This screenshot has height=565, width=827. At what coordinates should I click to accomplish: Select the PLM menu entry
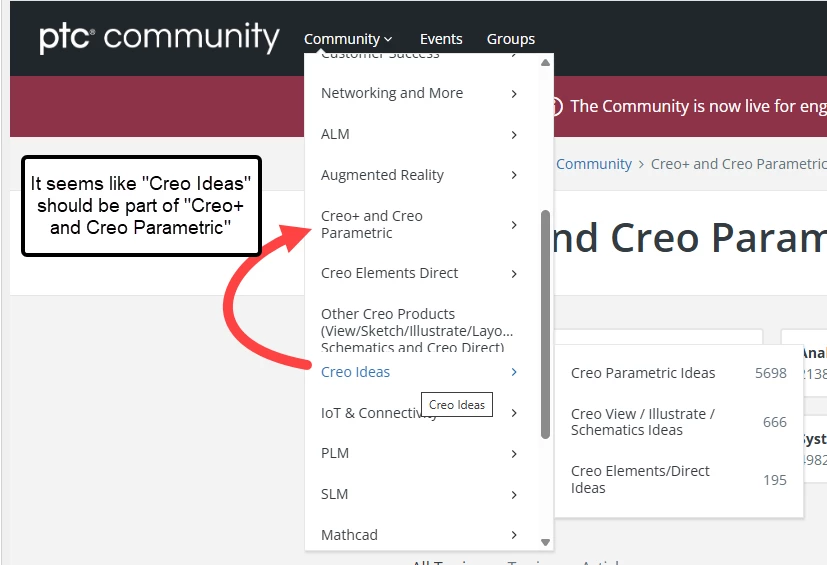coord(335,453)
